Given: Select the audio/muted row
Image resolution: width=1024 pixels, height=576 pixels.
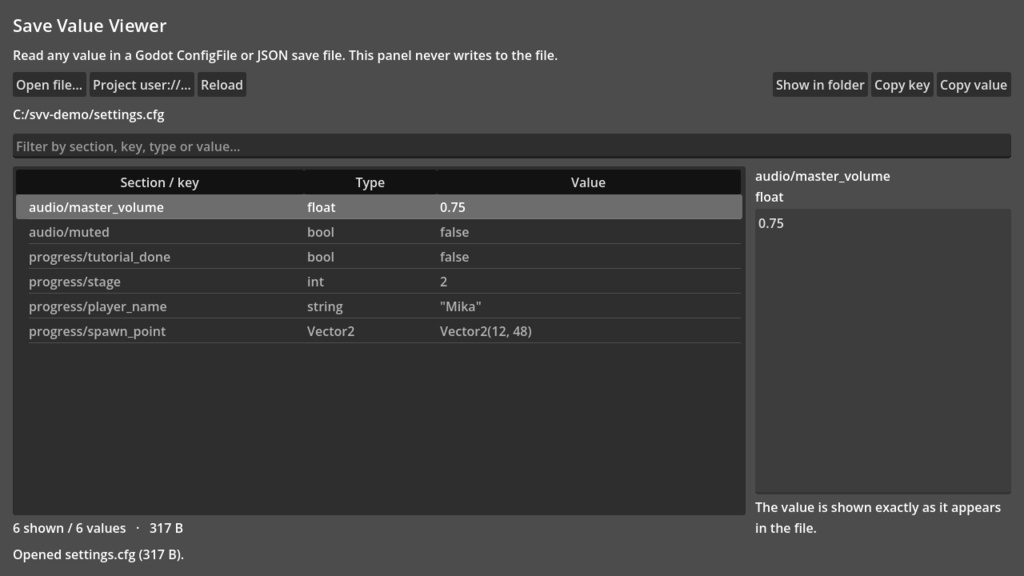Looking at the screenshot, I should [x=379, y=232].
